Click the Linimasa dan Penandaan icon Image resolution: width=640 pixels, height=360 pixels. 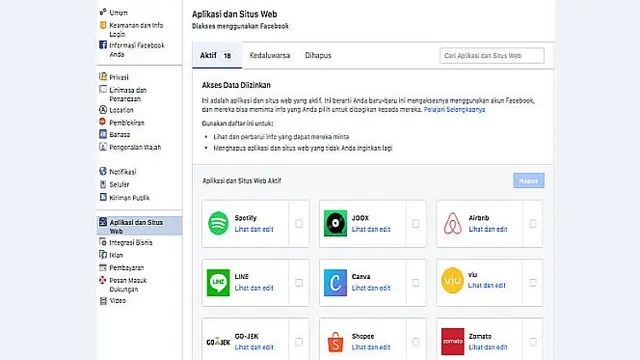click(x=103, y=89)
